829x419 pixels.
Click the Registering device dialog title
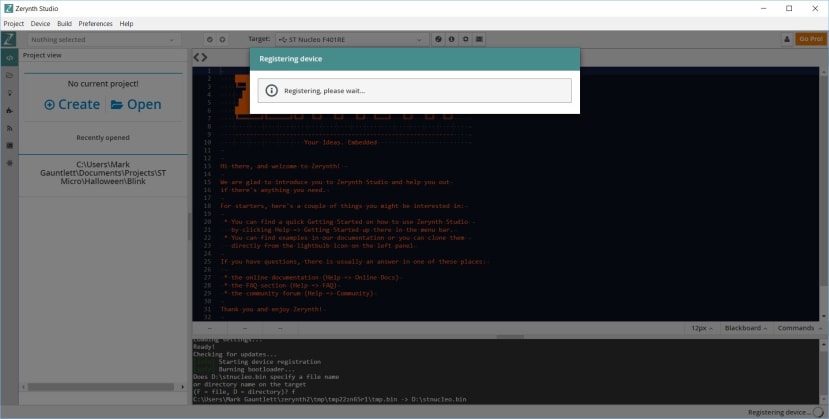pyautogui.click(x=290, y=59)
